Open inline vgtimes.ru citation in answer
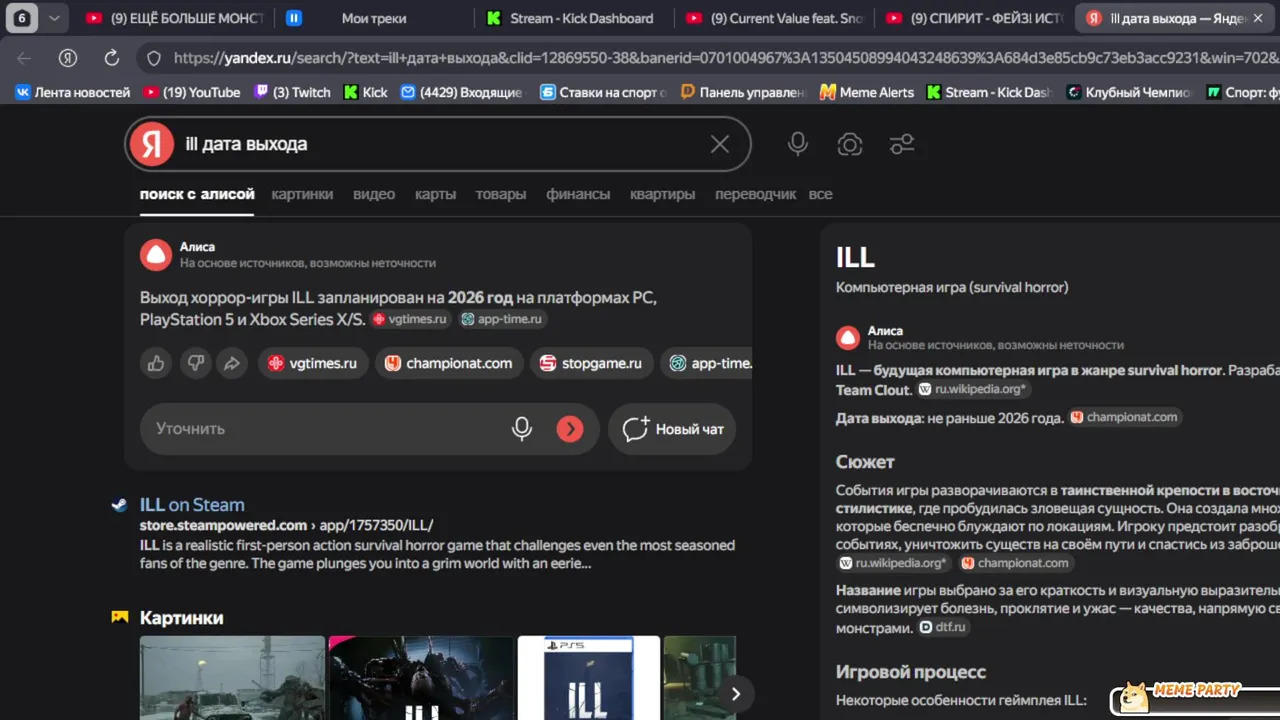The image size is (1280, 720). pyautogui.click(x=411, y=319)
